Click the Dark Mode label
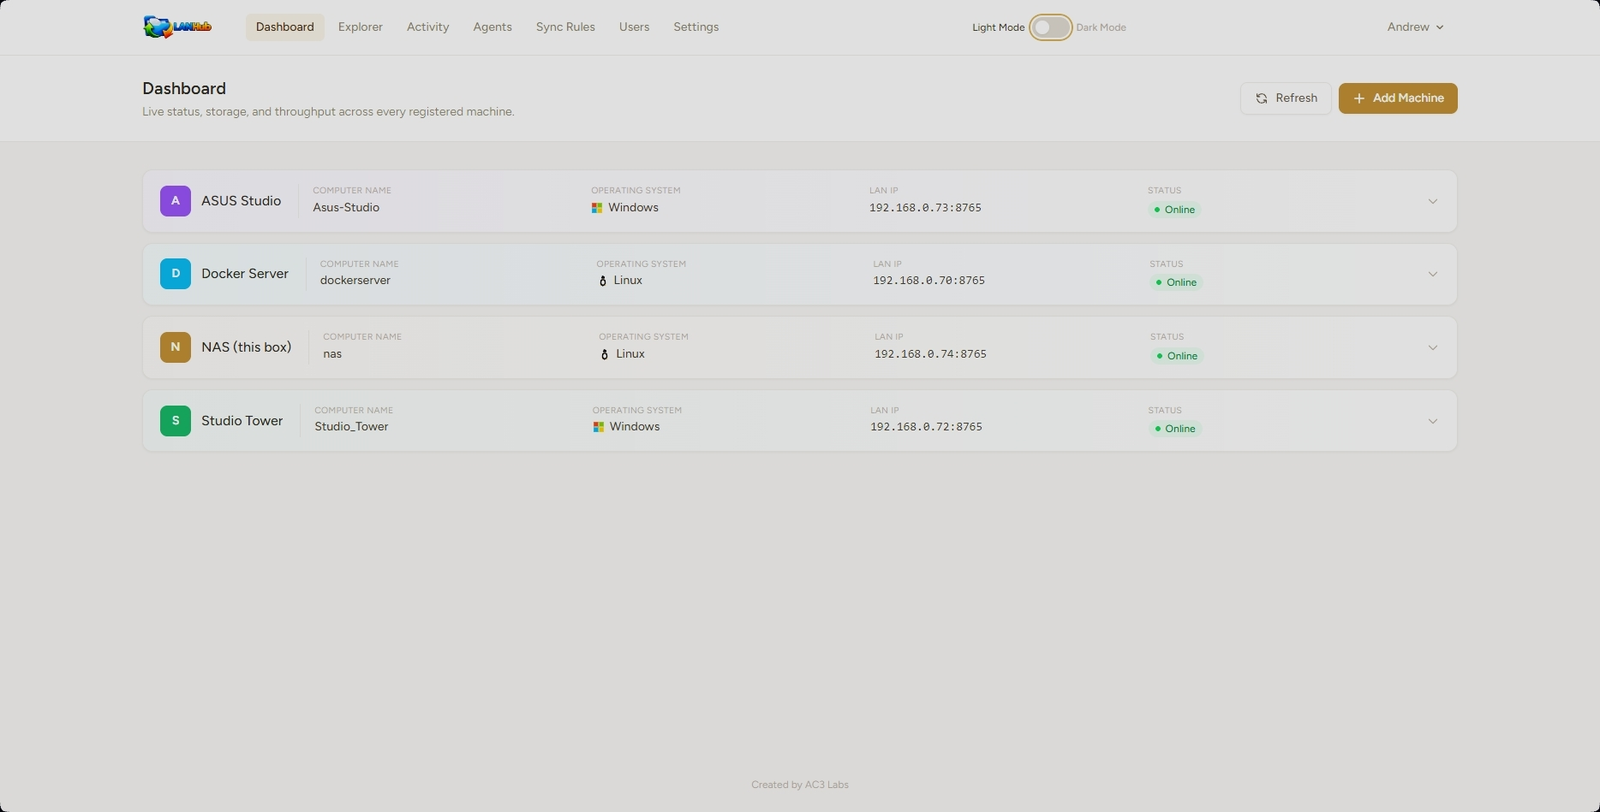The image size is (1600, 812). coord(1101,28)
